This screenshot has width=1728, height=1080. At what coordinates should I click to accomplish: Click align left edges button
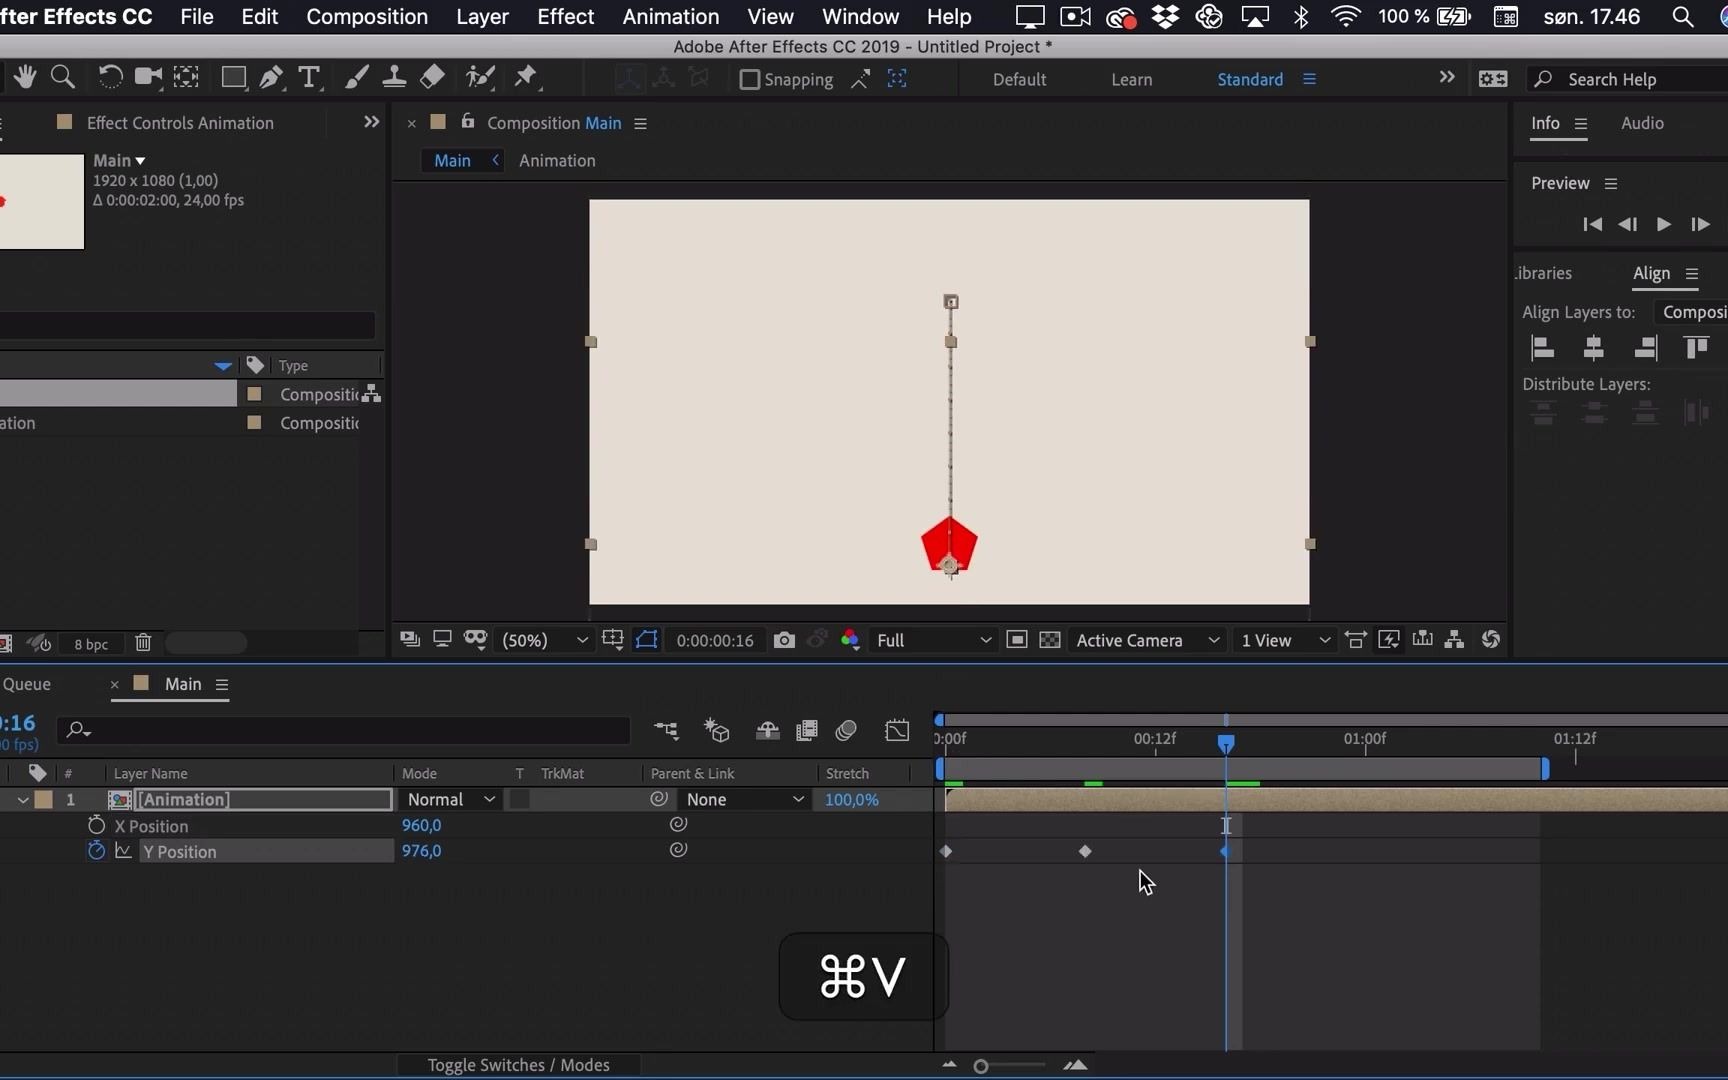click(1543, 348)
